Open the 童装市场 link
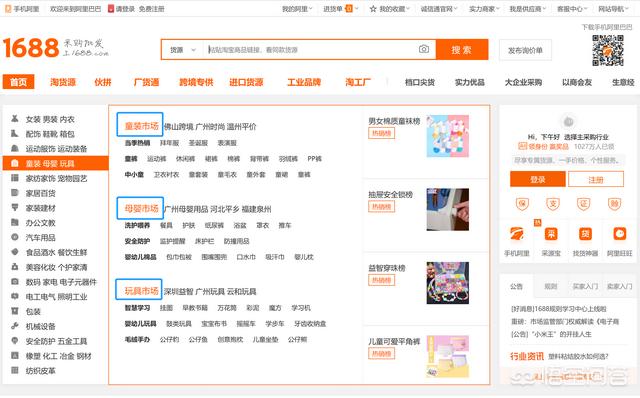640x398 pixels. [x=141, y=125]
